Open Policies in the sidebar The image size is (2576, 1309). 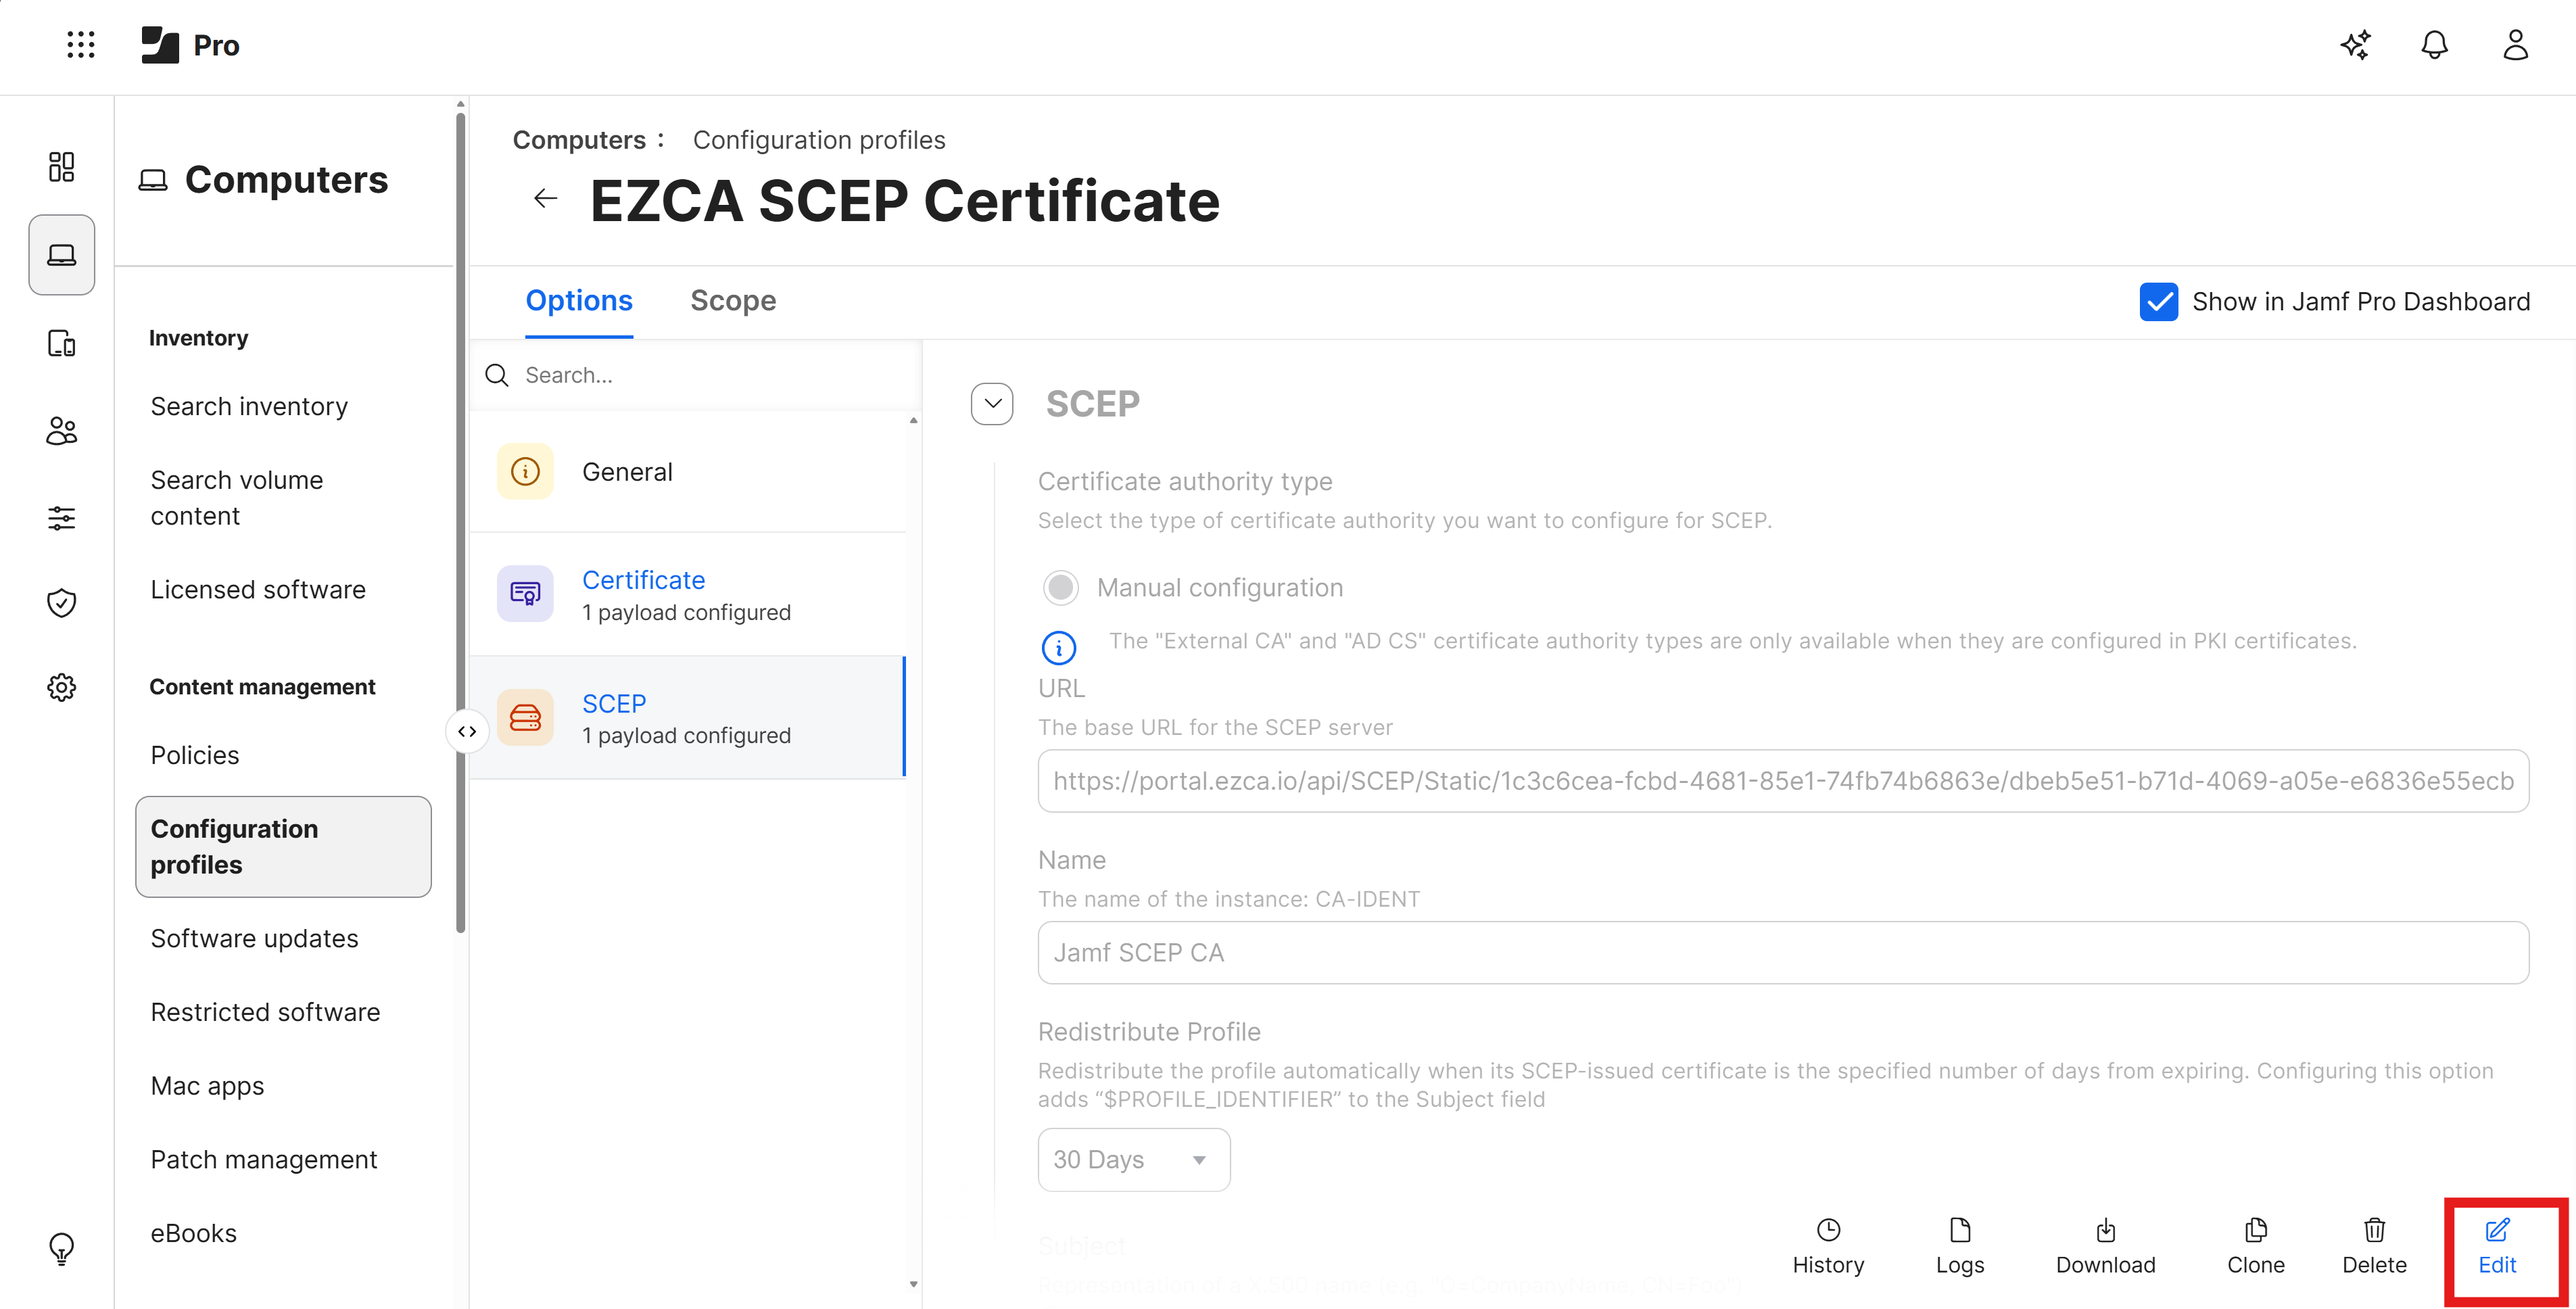[195, 755]
